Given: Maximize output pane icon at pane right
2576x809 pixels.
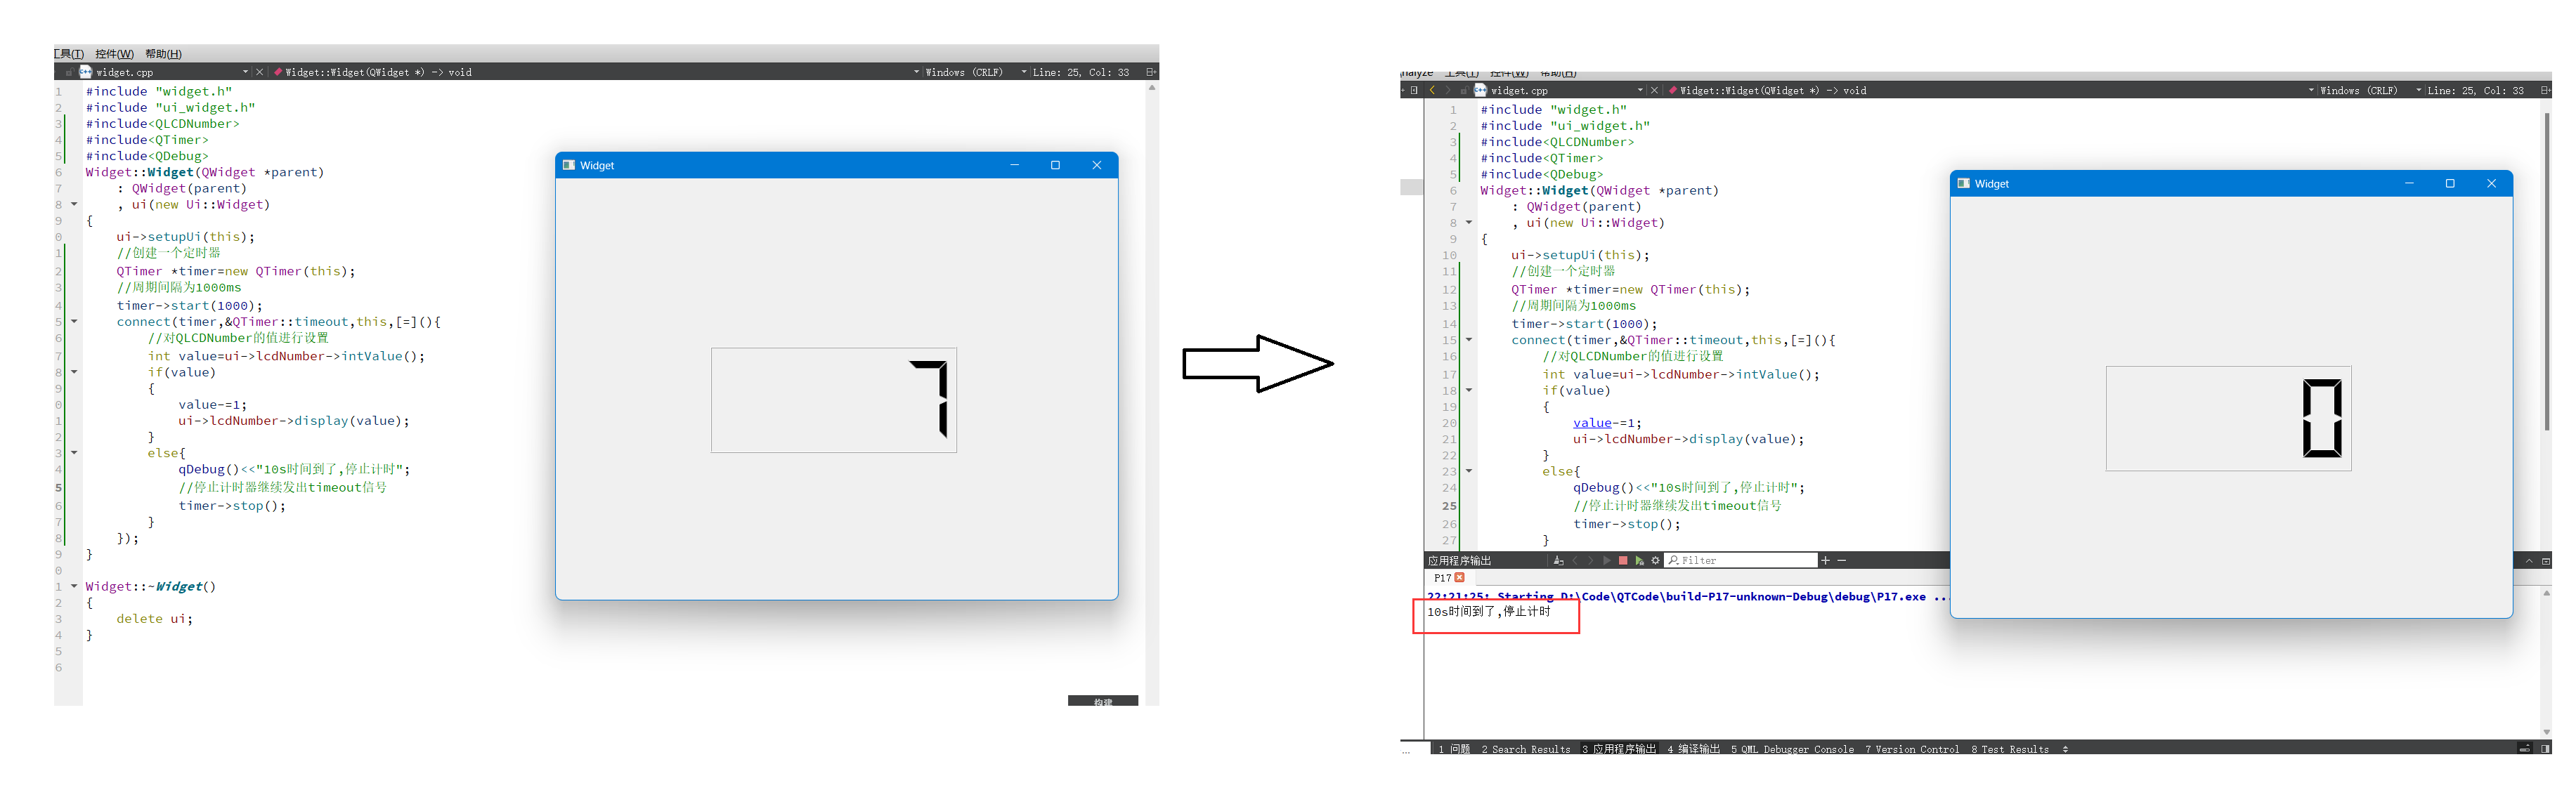Looking at the screenshot, I should pyautogui.click(x=2546, y=561).
